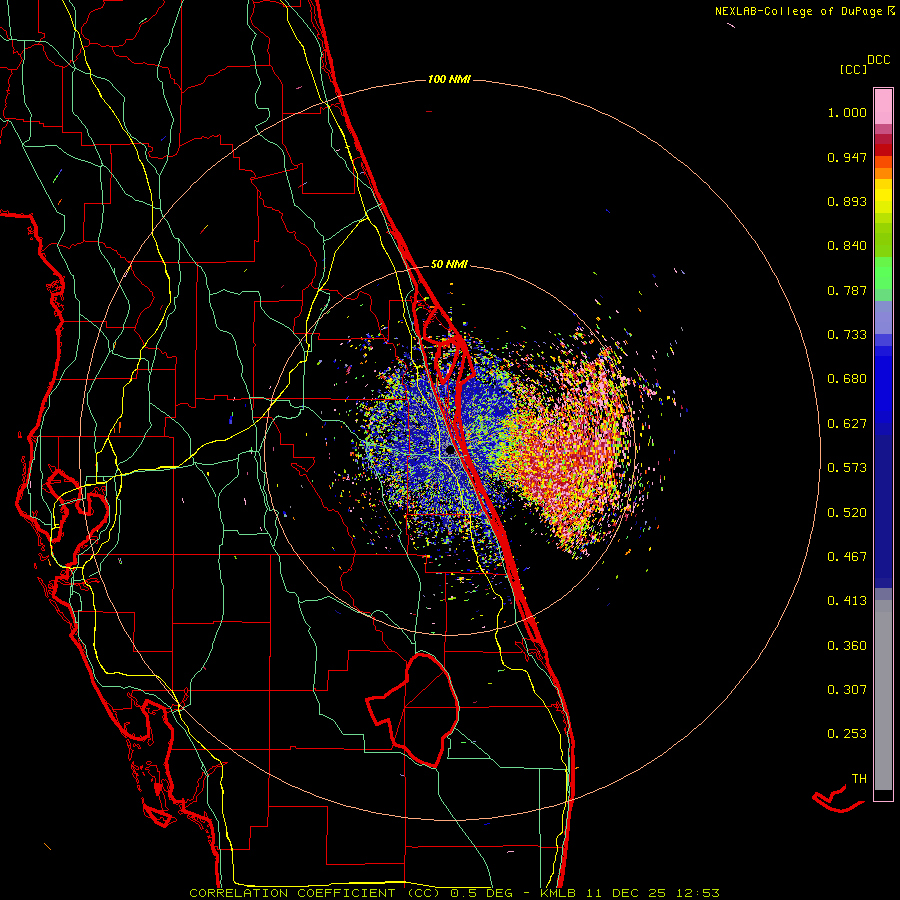Screen dimensions: 900x900
Task: Click the 100 NMI range ring label
Action: [449, 79]
